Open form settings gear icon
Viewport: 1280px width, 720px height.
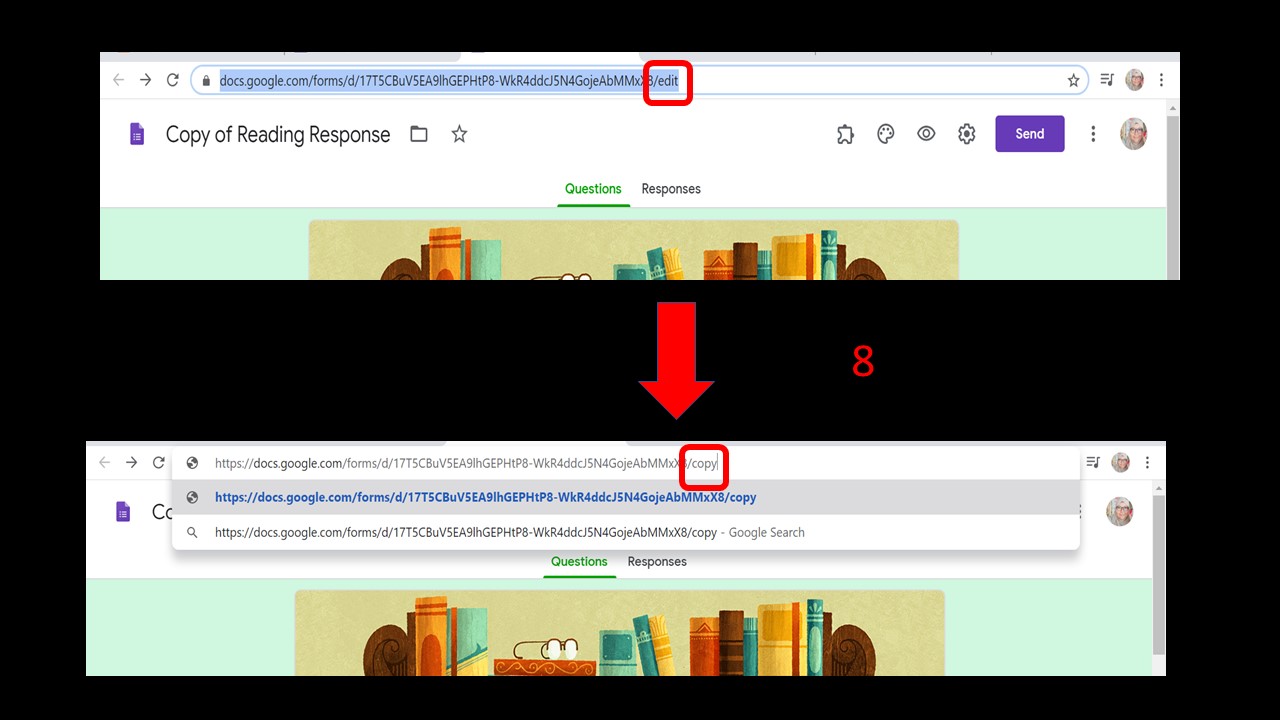click(x=966, y=134)
